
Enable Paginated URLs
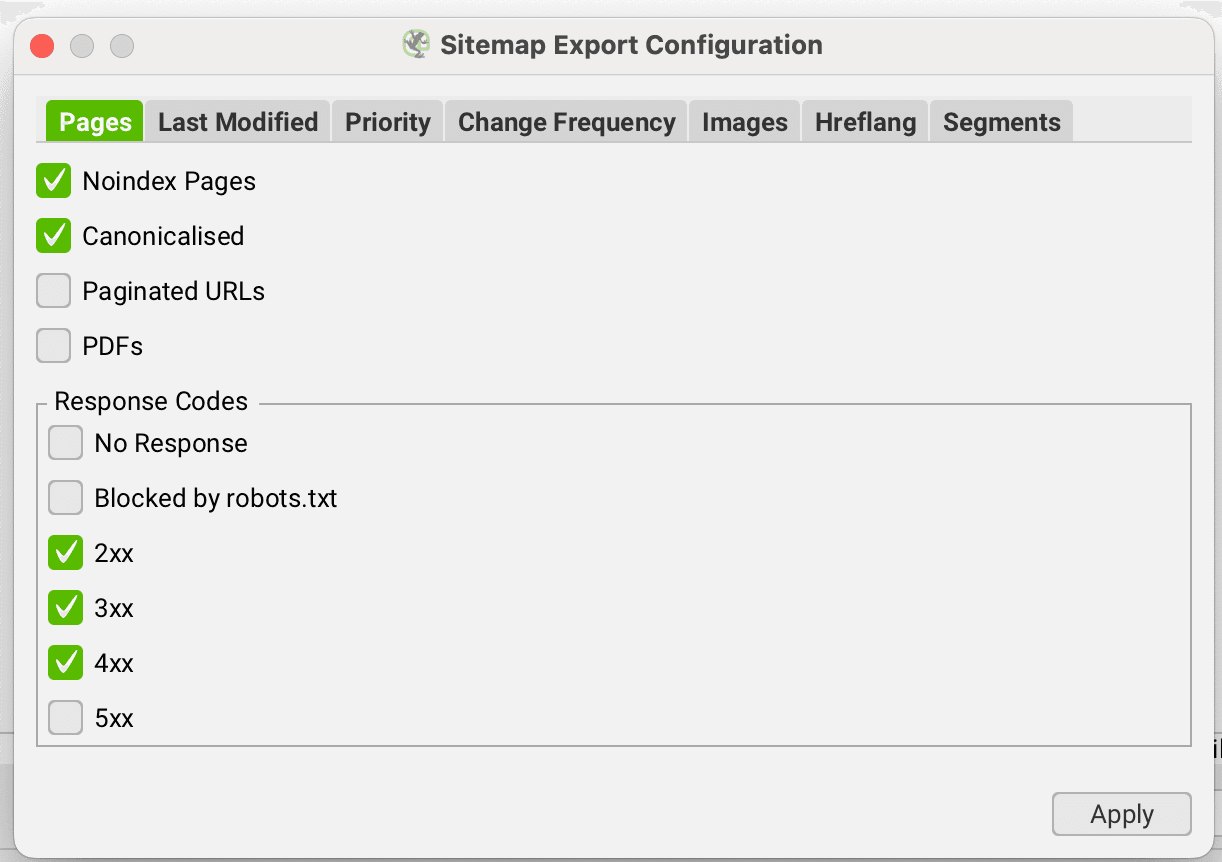53,291
